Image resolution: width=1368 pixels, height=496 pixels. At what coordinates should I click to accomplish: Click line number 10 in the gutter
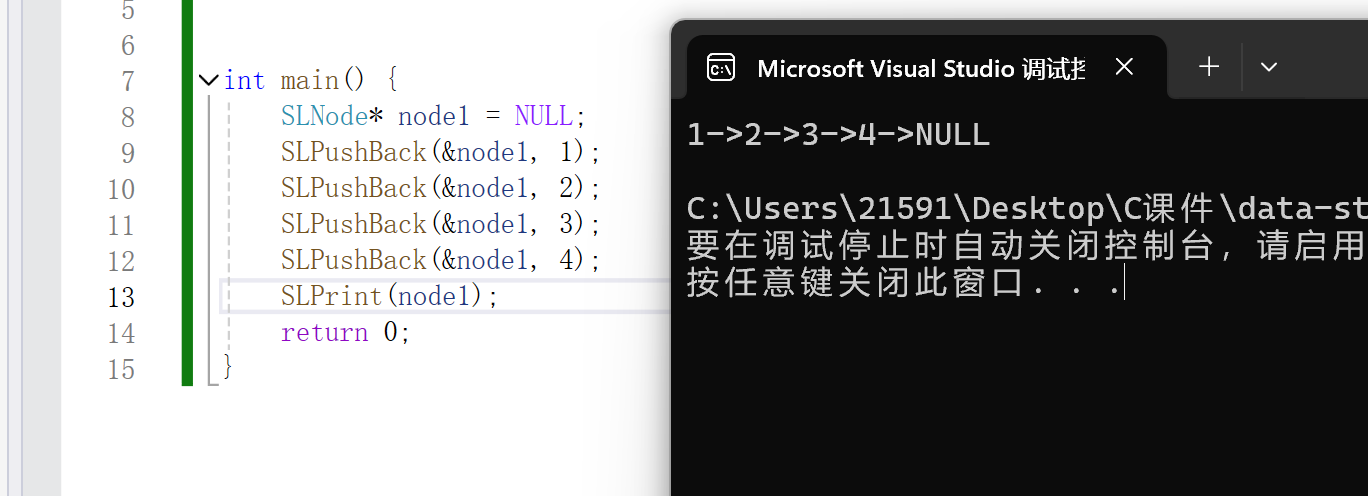pyautogui.click(x=121, y=189)
